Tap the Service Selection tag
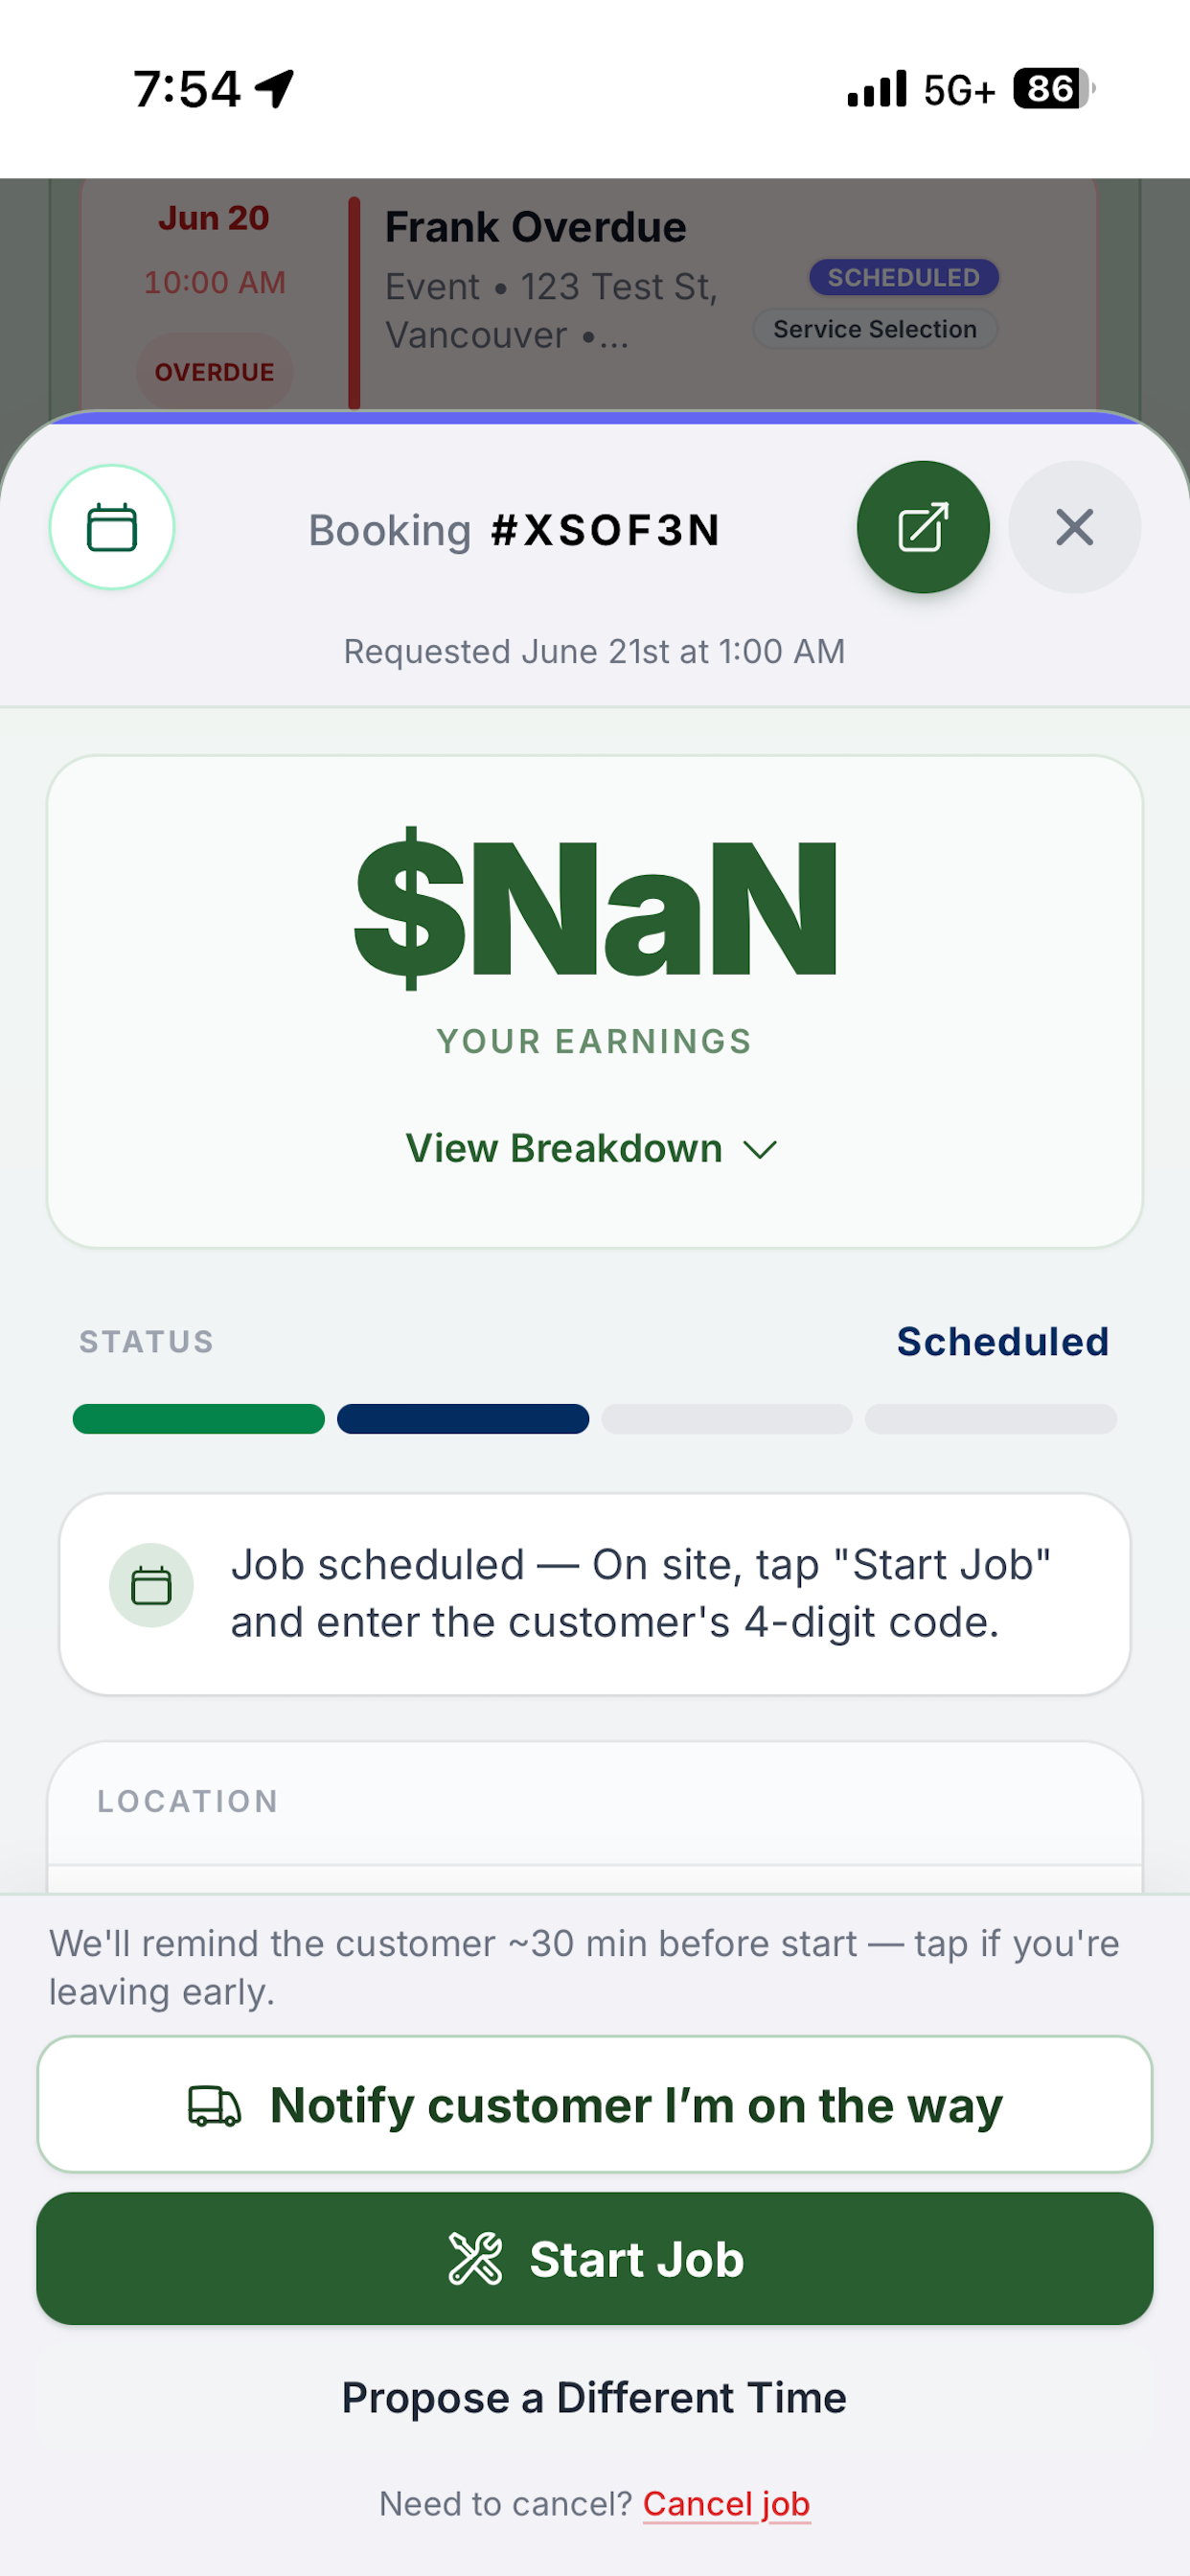 (x=875, y=329)
